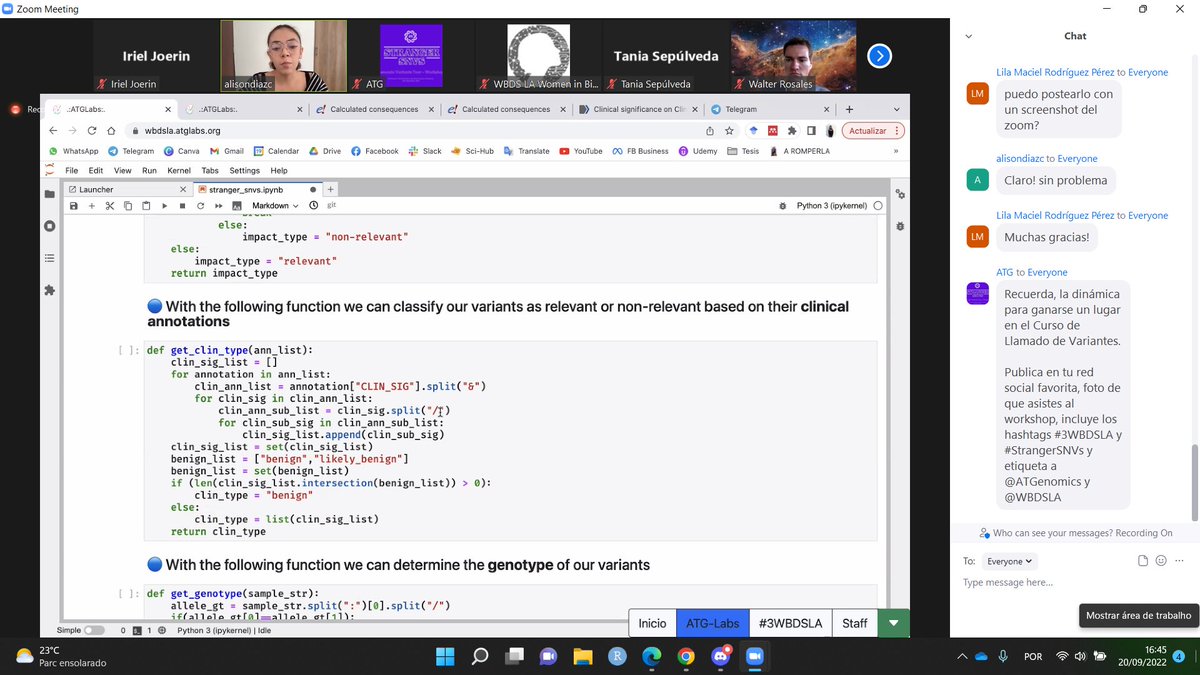Open File Explorer from the taskbar
The image size is (1200, 675).
[x=582, y=657]
